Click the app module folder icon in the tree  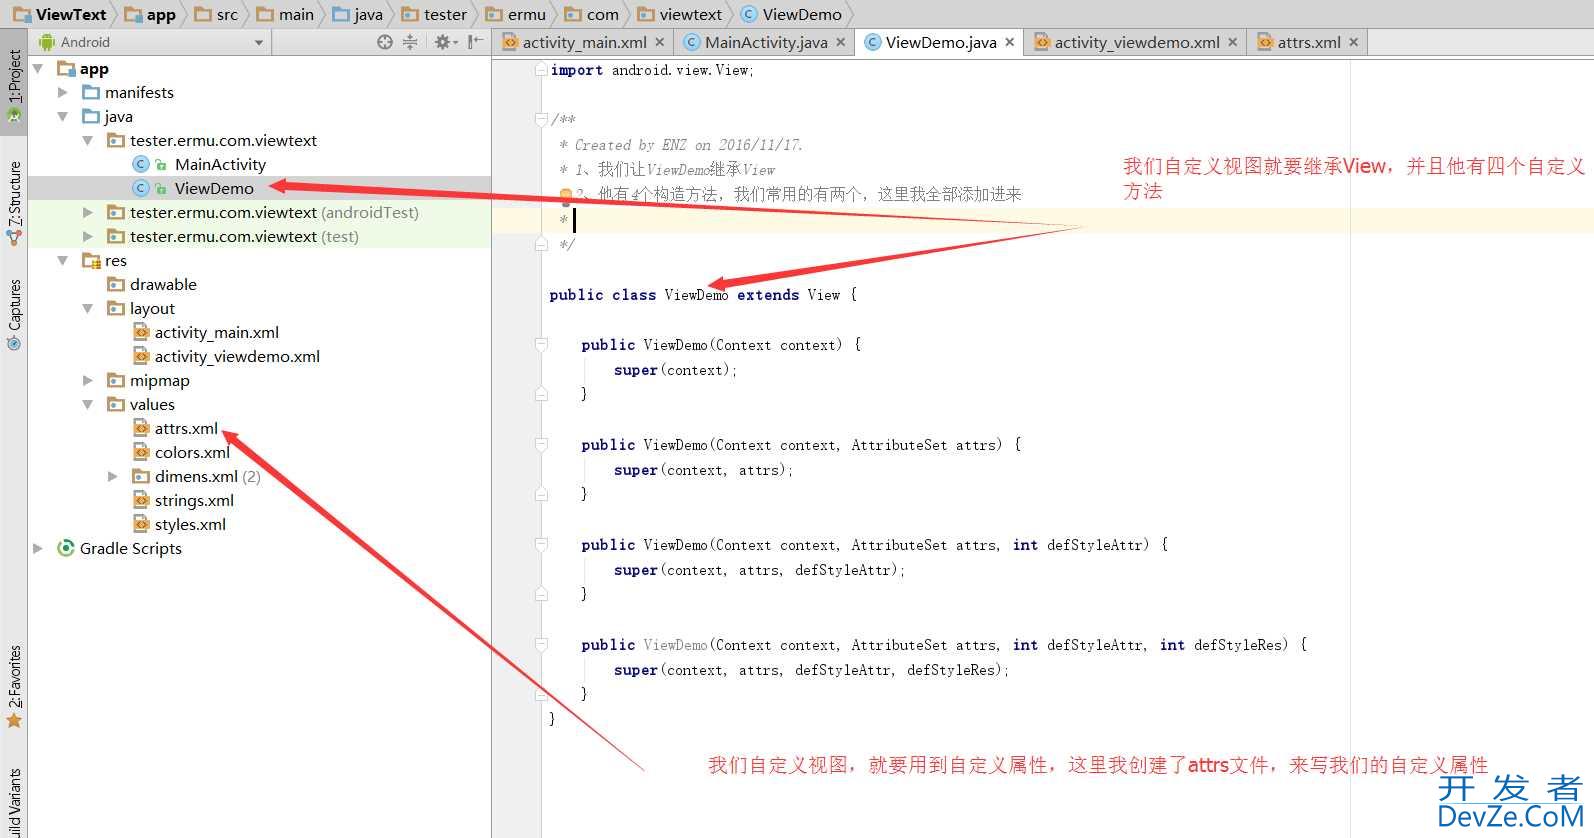[x=66, y=68]
